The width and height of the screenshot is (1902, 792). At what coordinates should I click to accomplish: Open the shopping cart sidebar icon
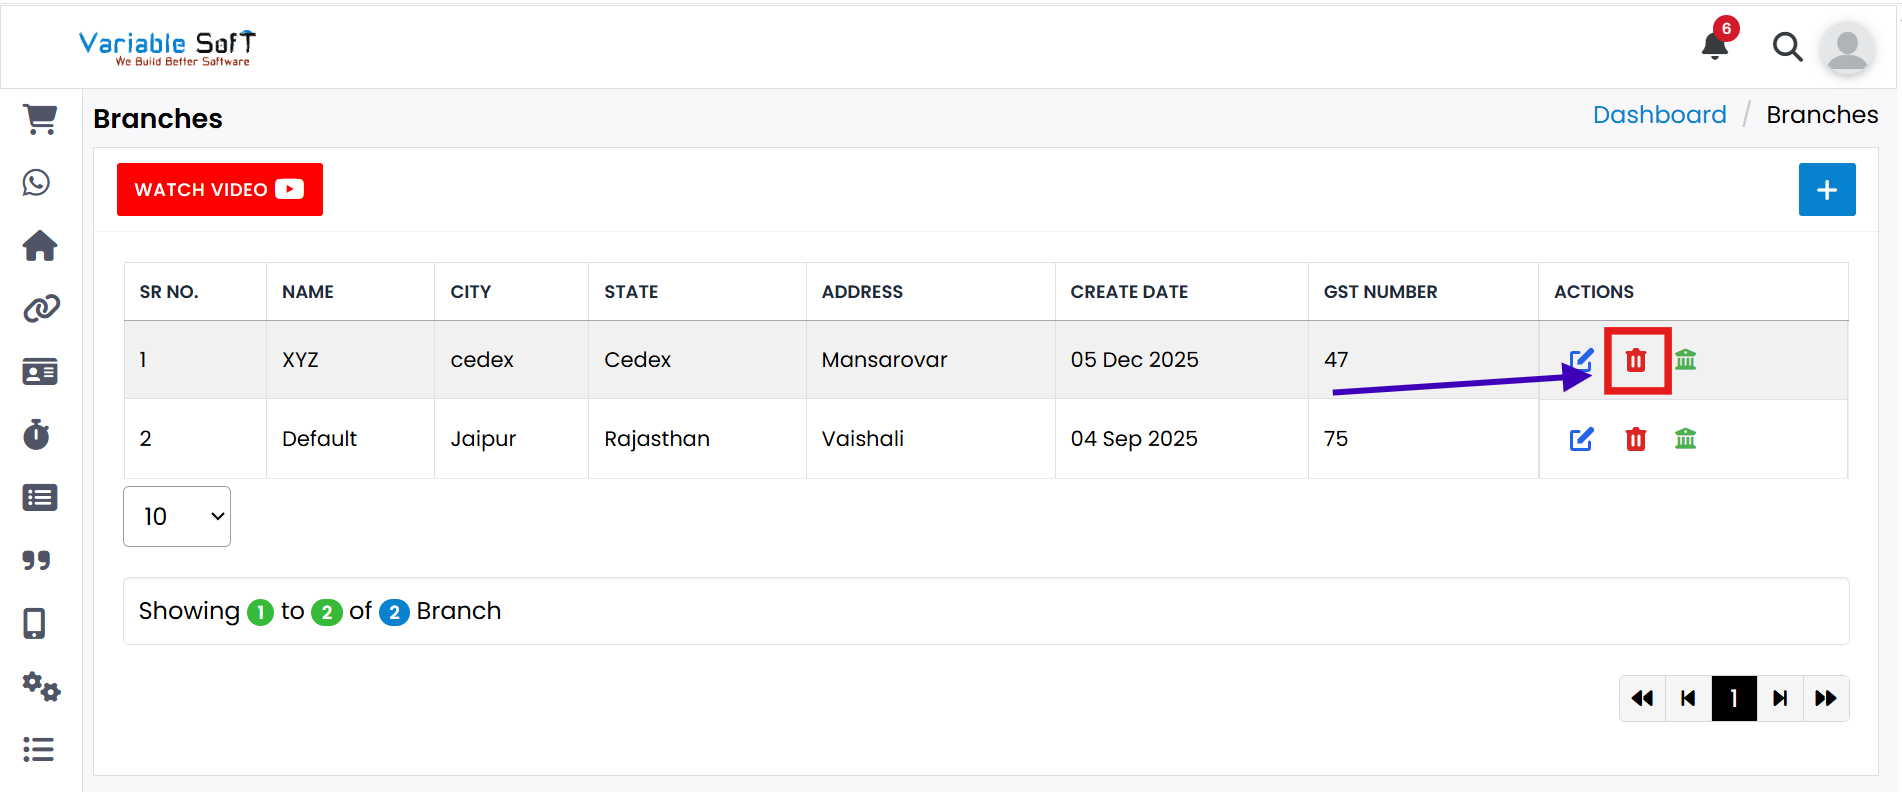pos(40,120)
